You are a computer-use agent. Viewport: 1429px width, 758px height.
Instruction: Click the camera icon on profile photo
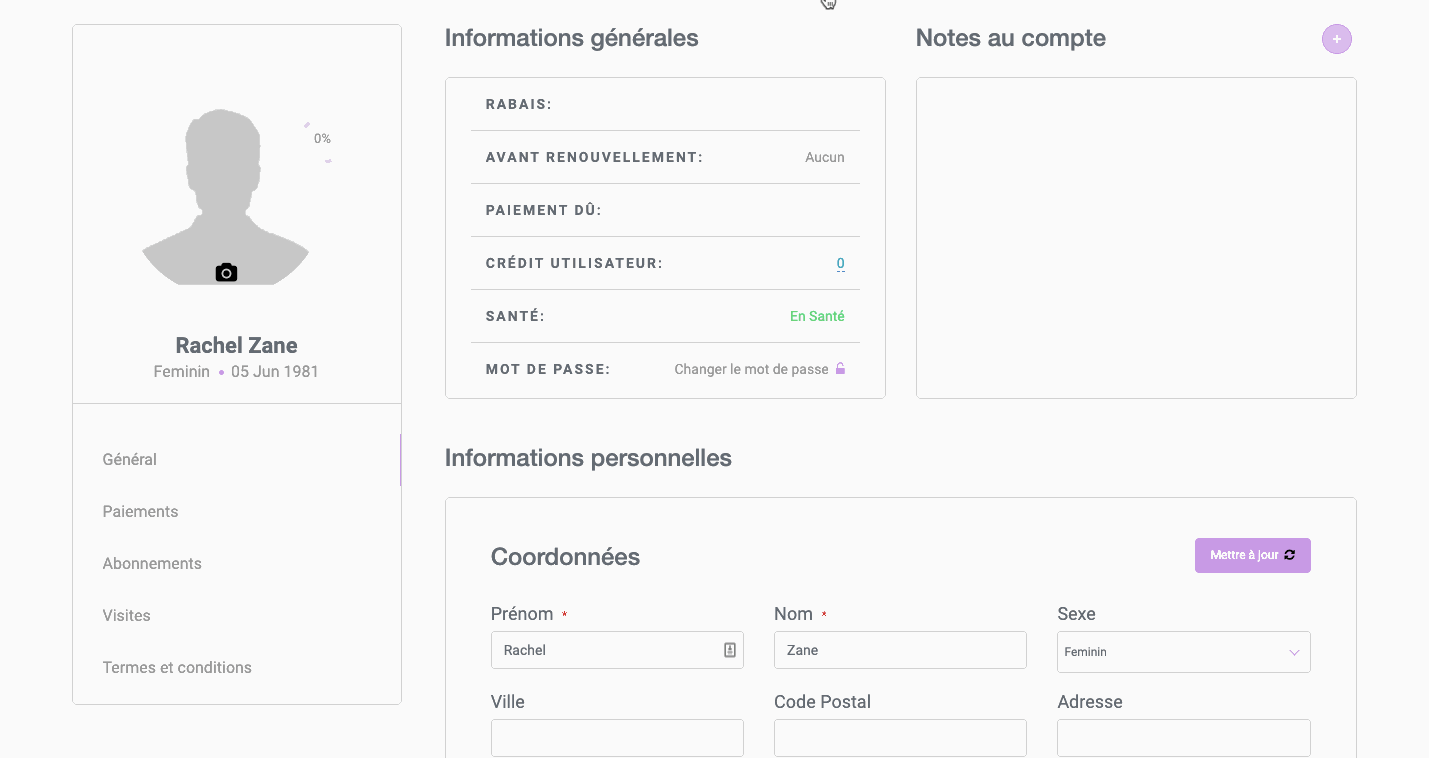tap(226, 273)
